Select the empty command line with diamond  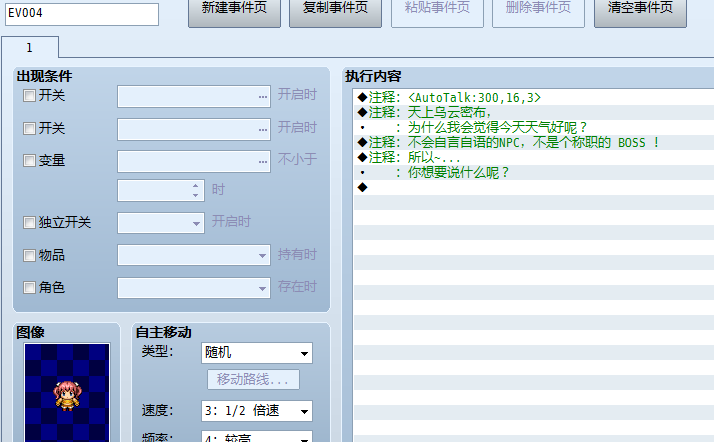pos(534,188)
